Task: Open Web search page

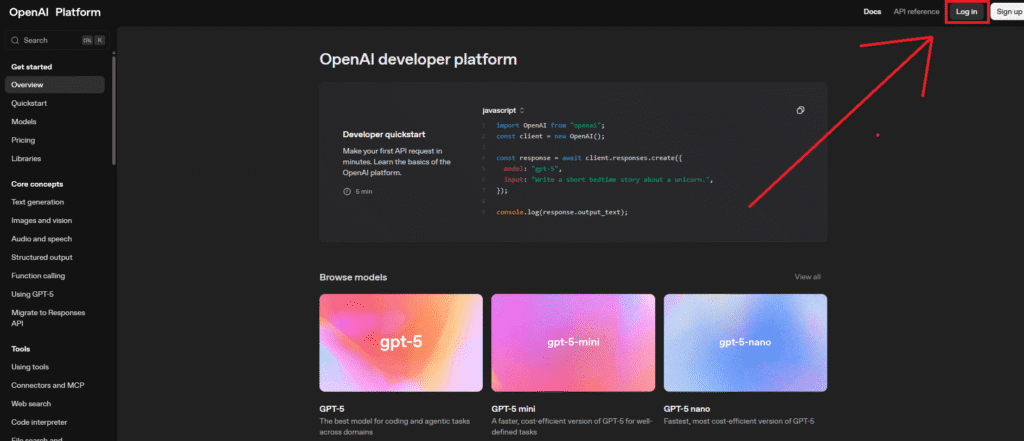Action: click(x=31, y=404)
